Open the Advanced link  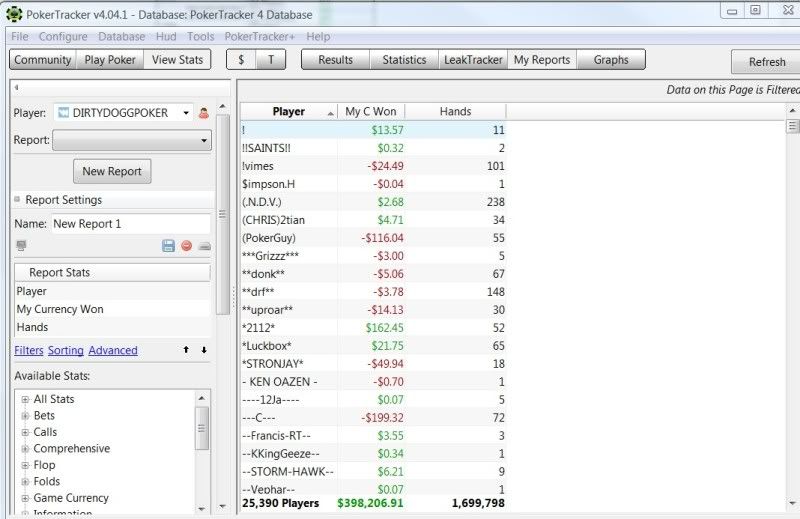click(113, 351)
